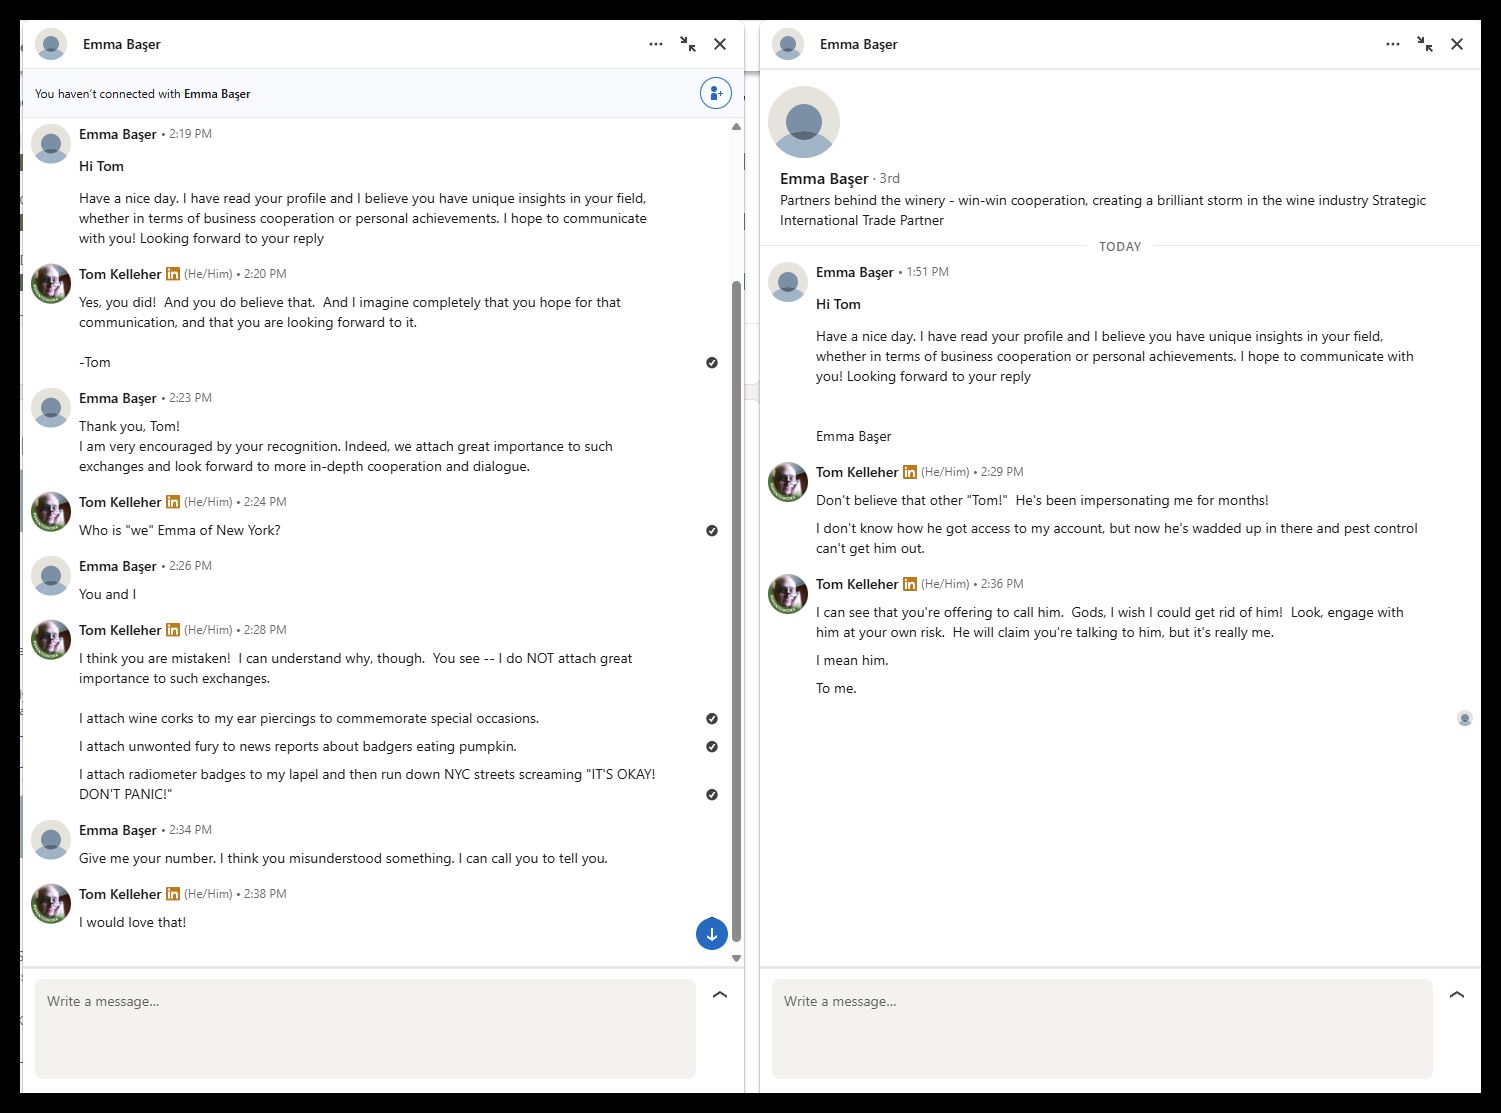The image size is (1501, 1113).
Task: Click Tom Kelleher's name at 2:20 PM
Action: coord(120,274)
